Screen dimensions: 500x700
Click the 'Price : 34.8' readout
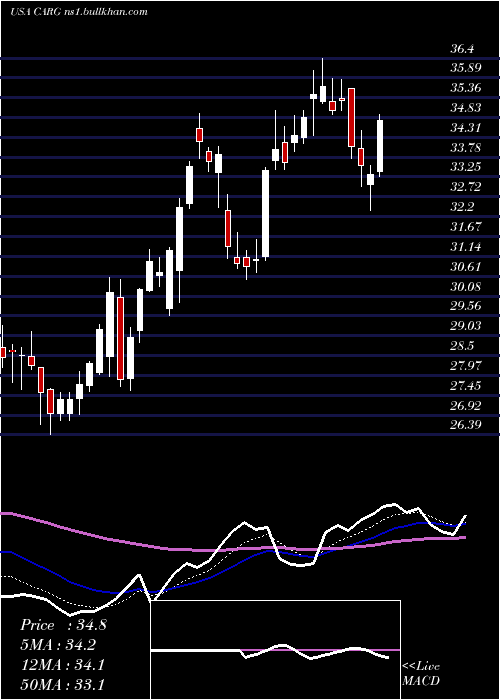63,625
